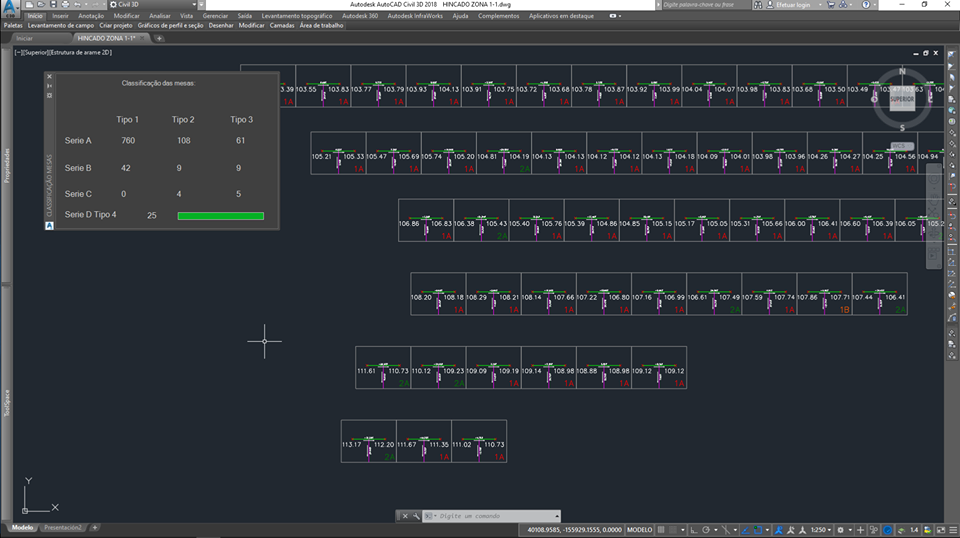Screen dimensions: 960x538
Task: Open the Inserir ribbon tab
Action: click(x=60, y=16)
